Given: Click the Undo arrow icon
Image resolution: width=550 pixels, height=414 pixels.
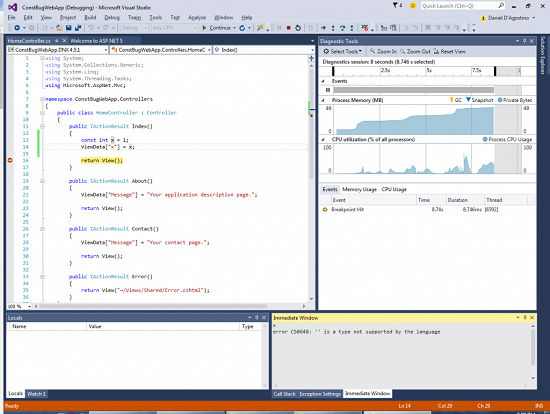Looking at the screenshot, I should point(91,28).
